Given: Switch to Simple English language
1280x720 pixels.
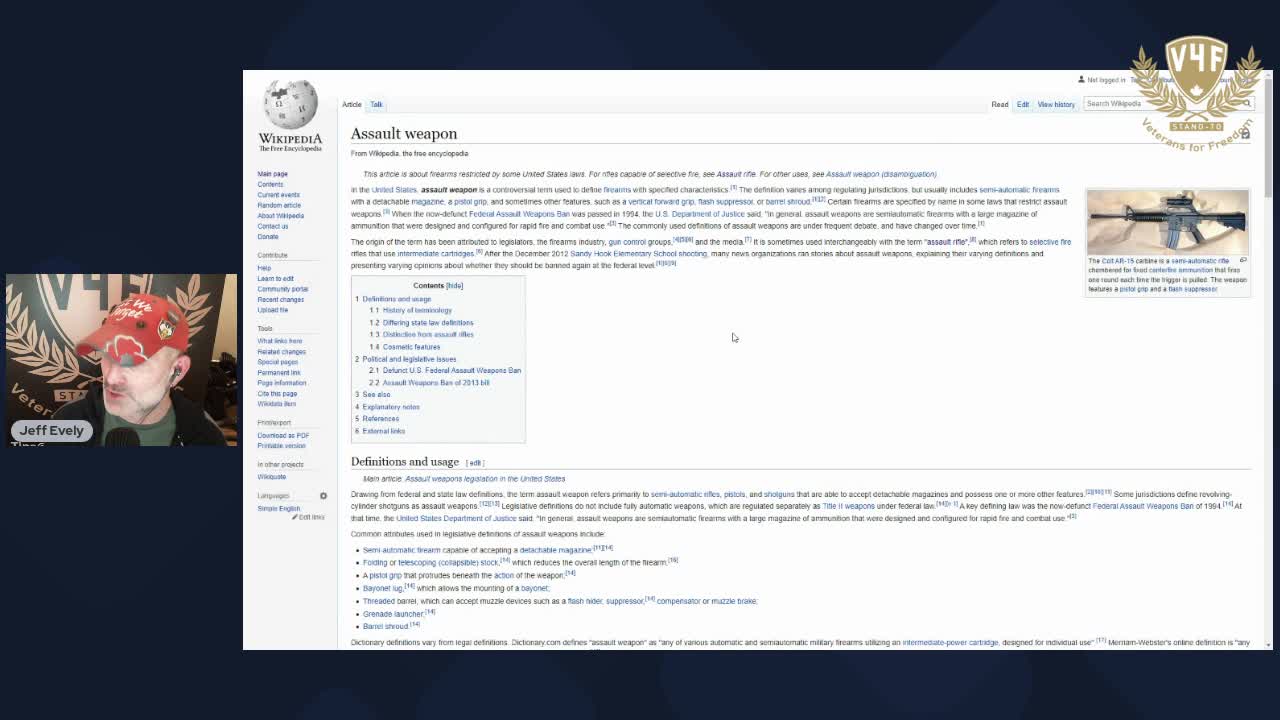Looking at the screenshot, I should [x=278, y=509].
